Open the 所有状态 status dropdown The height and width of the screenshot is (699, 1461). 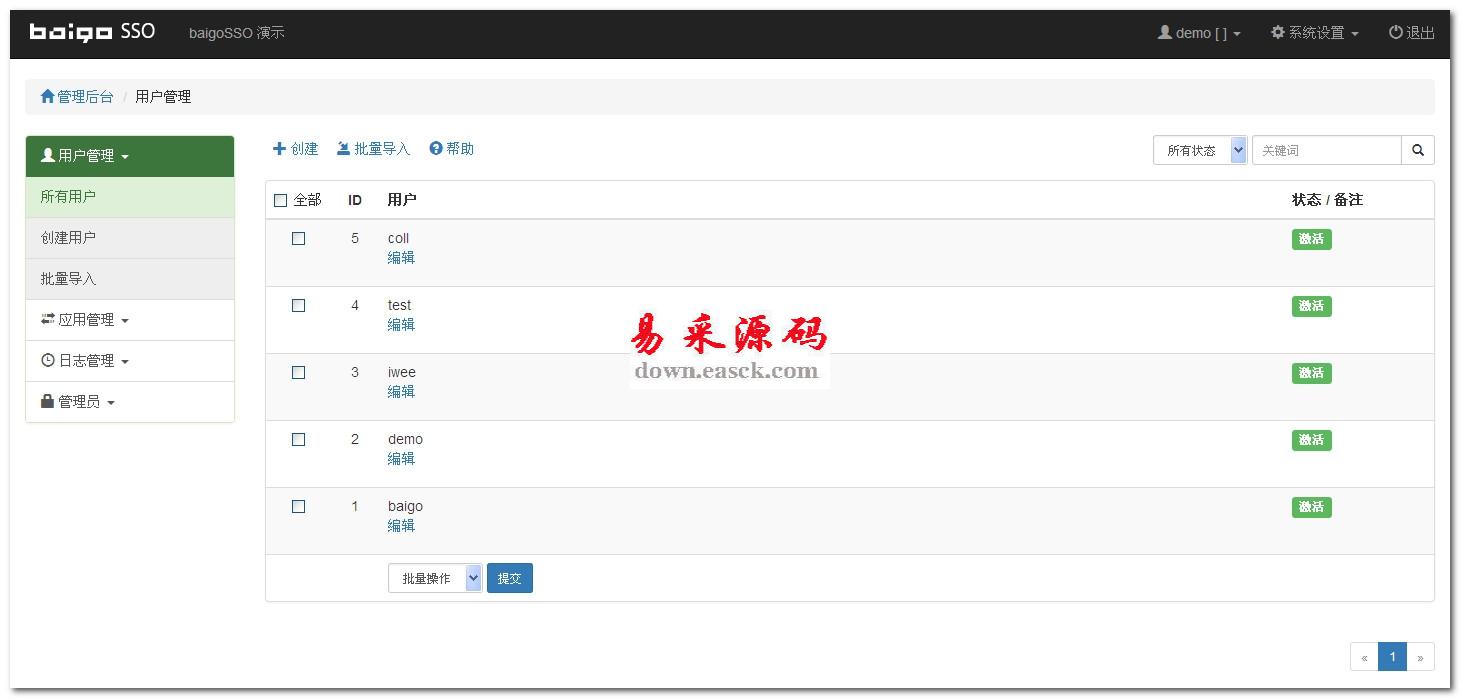click(1199, 150)
